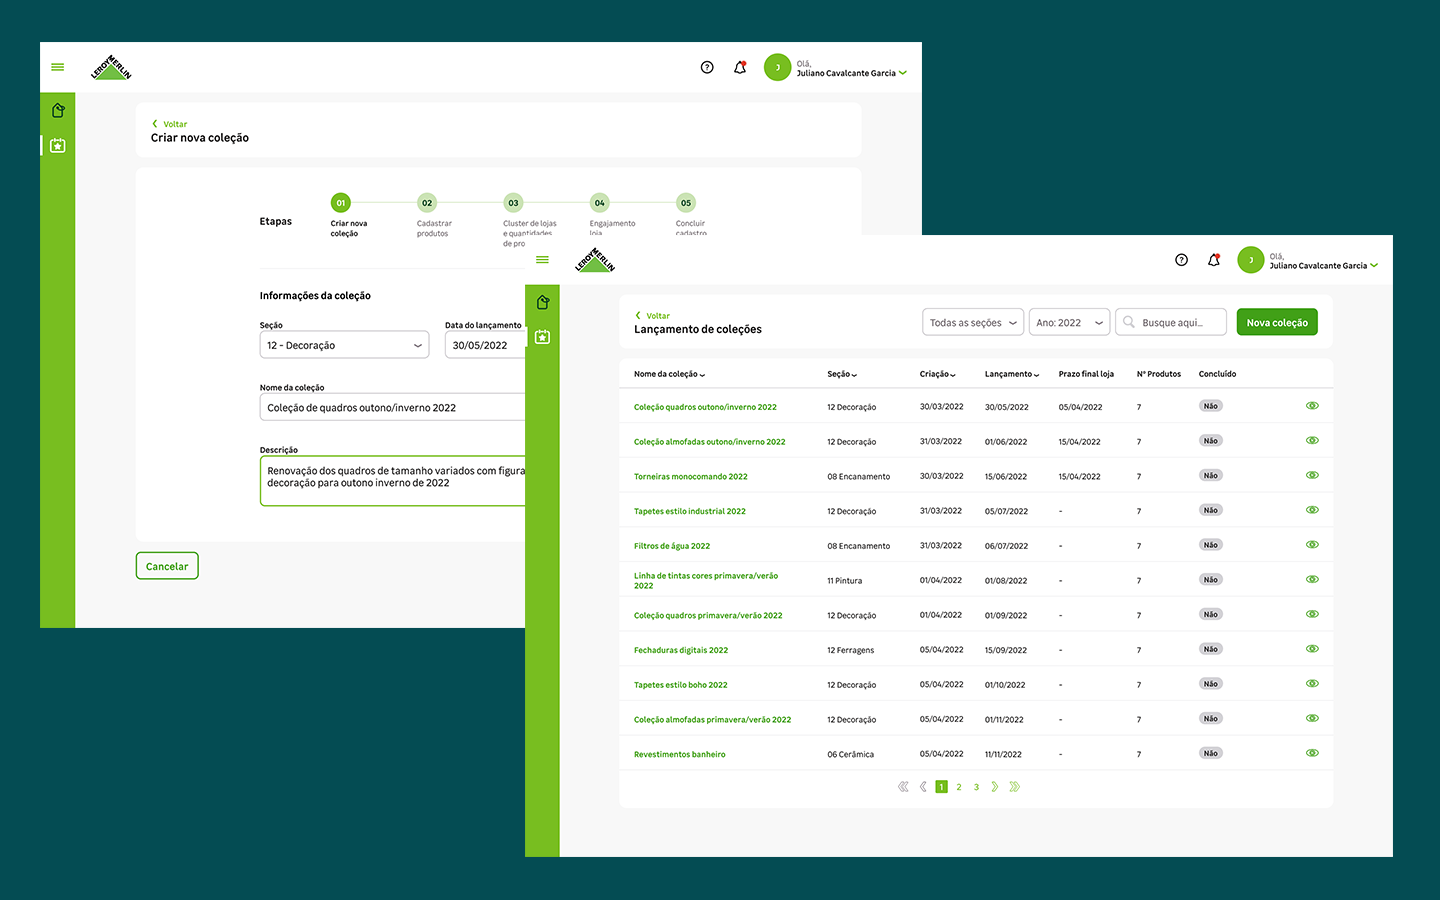The width and height of the screenshot is (1440, 900).
Task: Open notifications bell in front window
Action: [x=1214, y=260]
